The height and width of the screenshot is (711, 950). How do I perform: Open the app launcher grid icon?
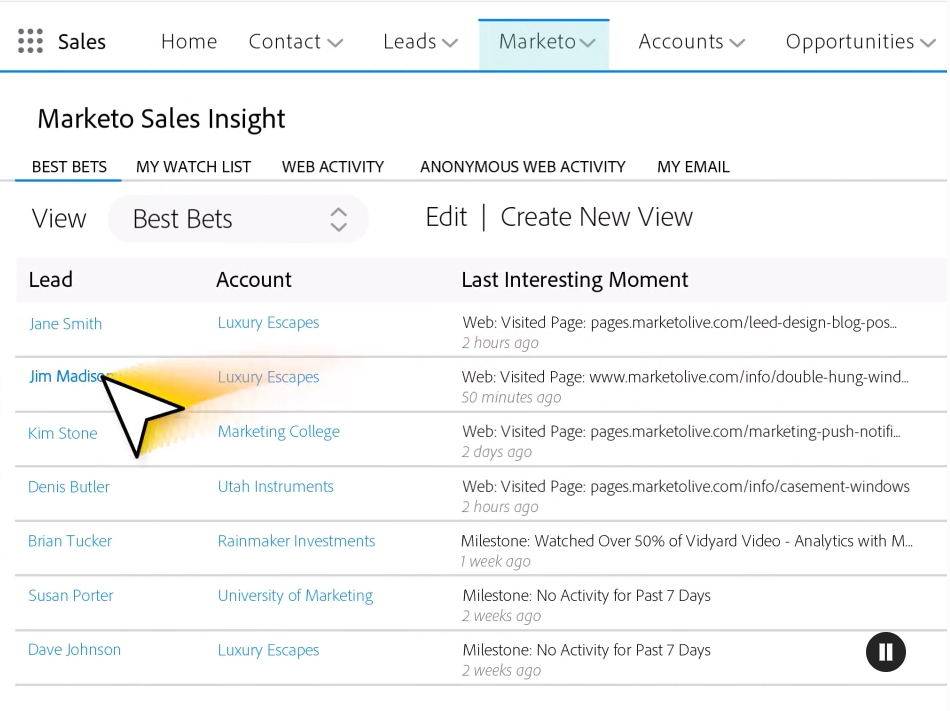[30, 41]
